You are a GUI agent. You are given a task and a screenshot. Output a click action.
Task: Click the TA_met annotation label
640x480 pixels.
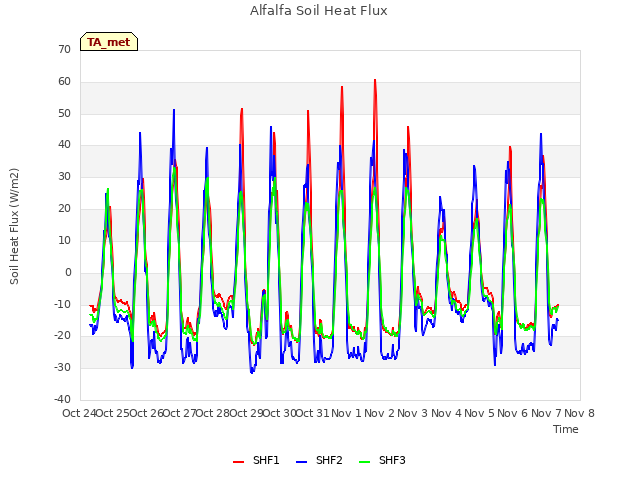coord(109,42)
